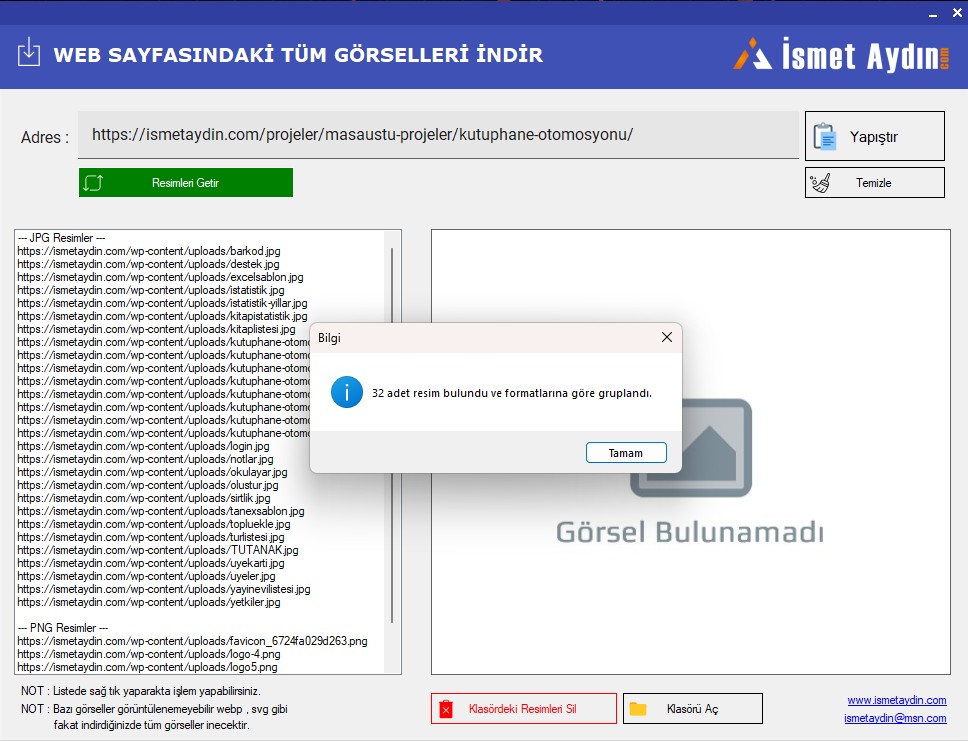
Task: Select yetkiler.jpg in the list
Action: pyautogui.click(x=149, y=602)
